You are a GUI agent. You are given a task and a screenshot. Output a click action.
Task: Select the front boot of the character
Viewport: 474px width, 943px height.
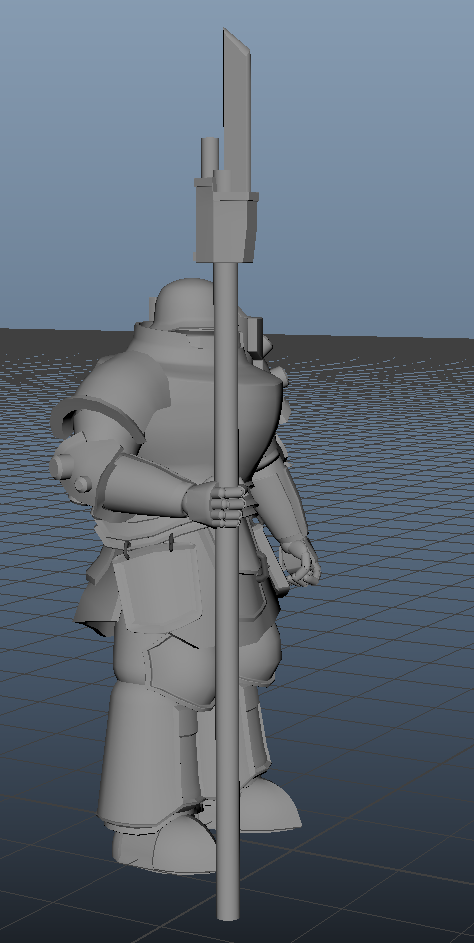tap(164, 843)
